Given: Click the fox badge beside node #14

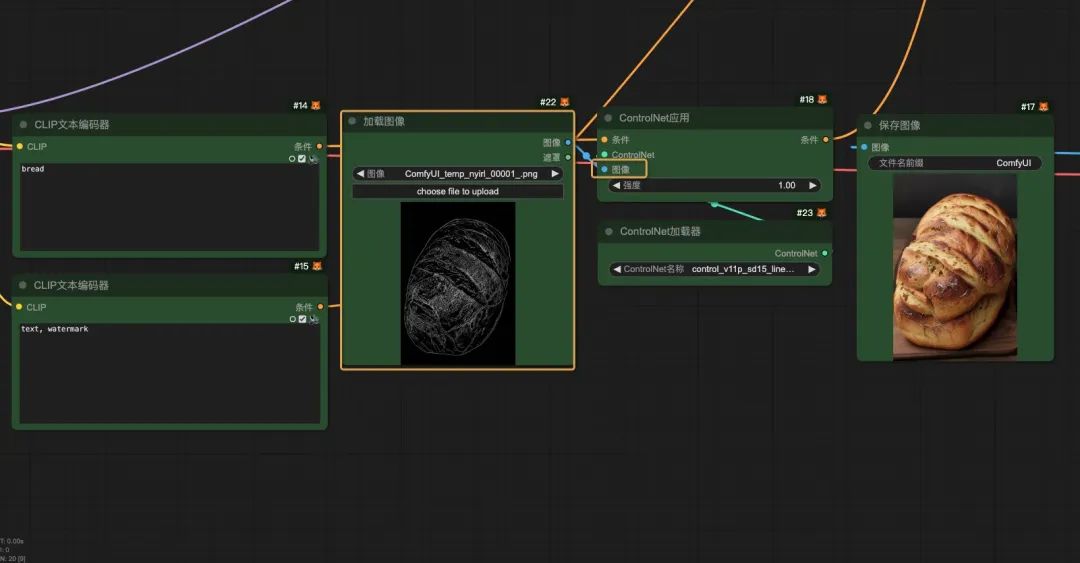Looking at the screenshot, I should [x=316, y=105].
